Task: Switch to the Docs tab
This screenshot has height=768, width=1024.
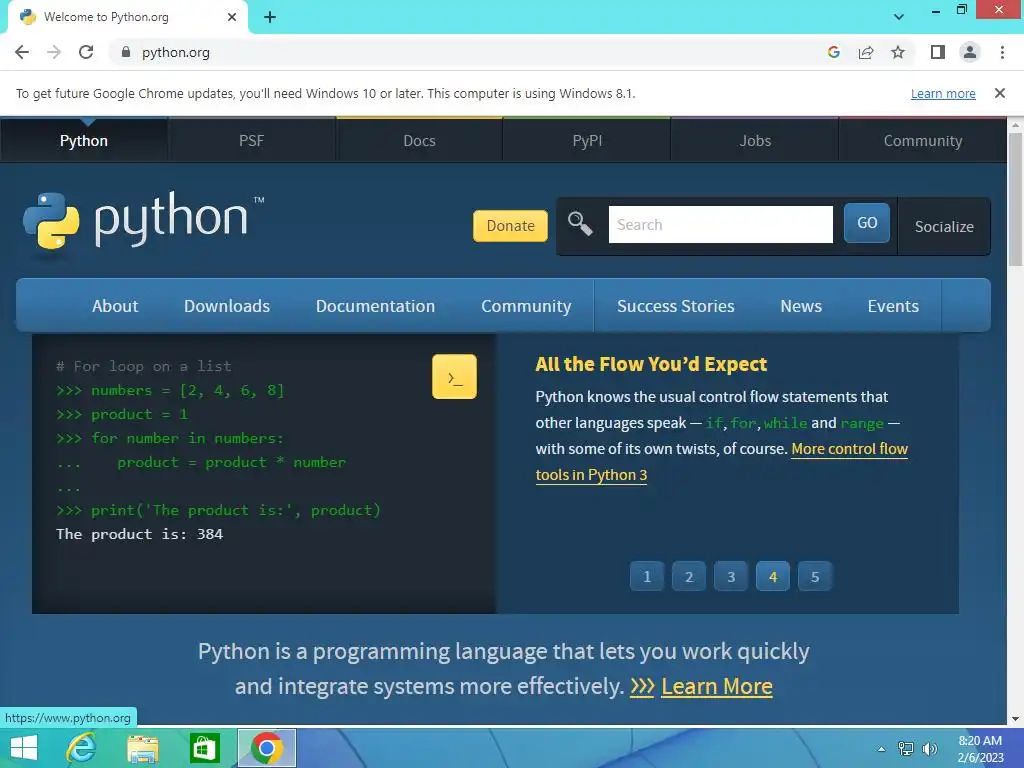Action: (419, 140)
